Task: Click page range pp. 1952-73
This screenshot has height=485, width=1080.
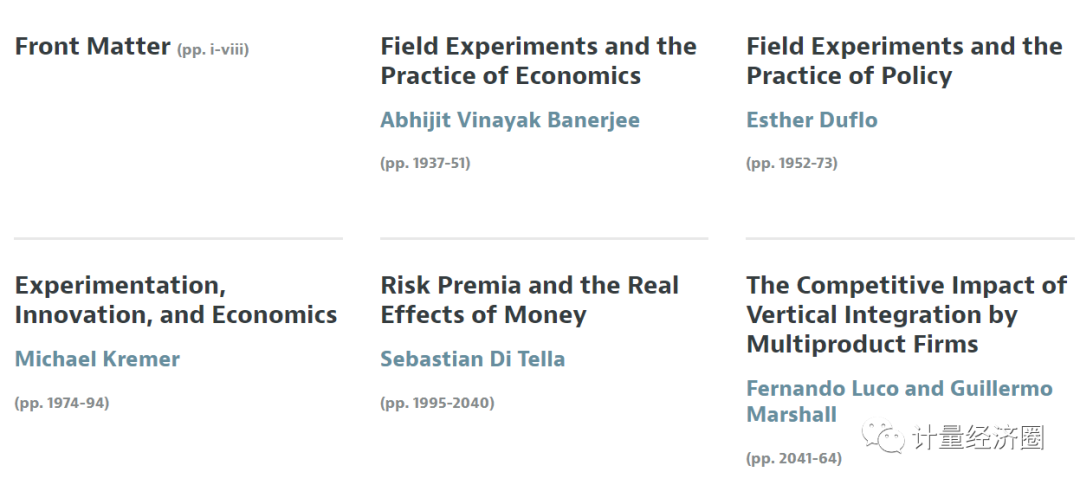Action: 791,163
